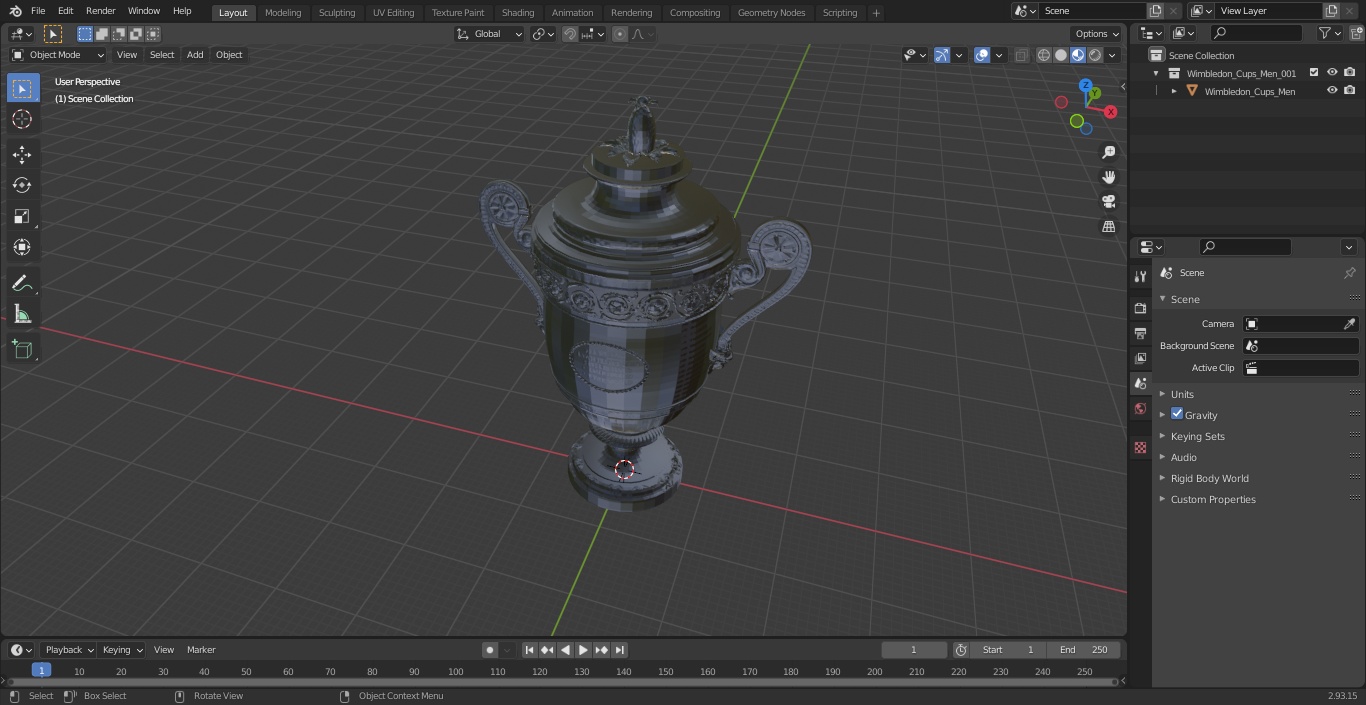Exclude Wimbledon_Cups_Men_001 collection checkbox

pos(1314,72)
